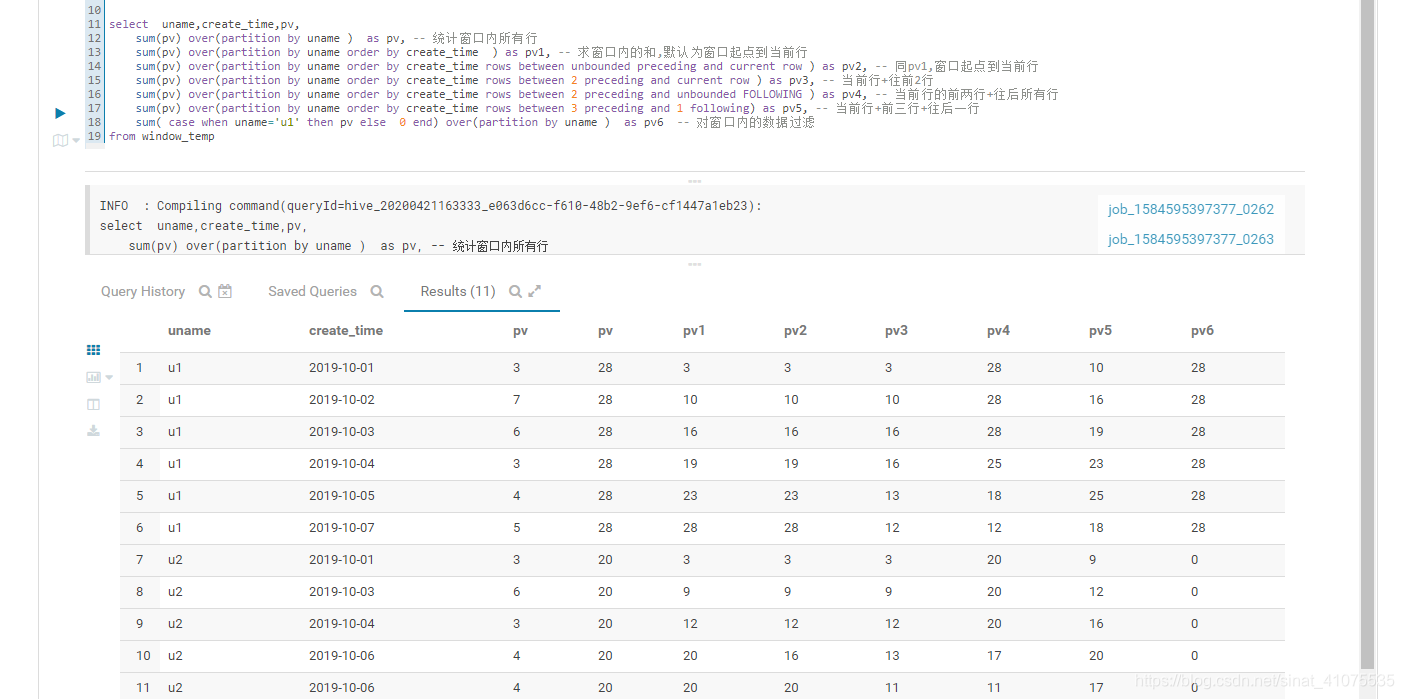The width and height of the screenshot is (1404, 699).
Task: Open the Query History tab
Action: click(x=143, y=291)
